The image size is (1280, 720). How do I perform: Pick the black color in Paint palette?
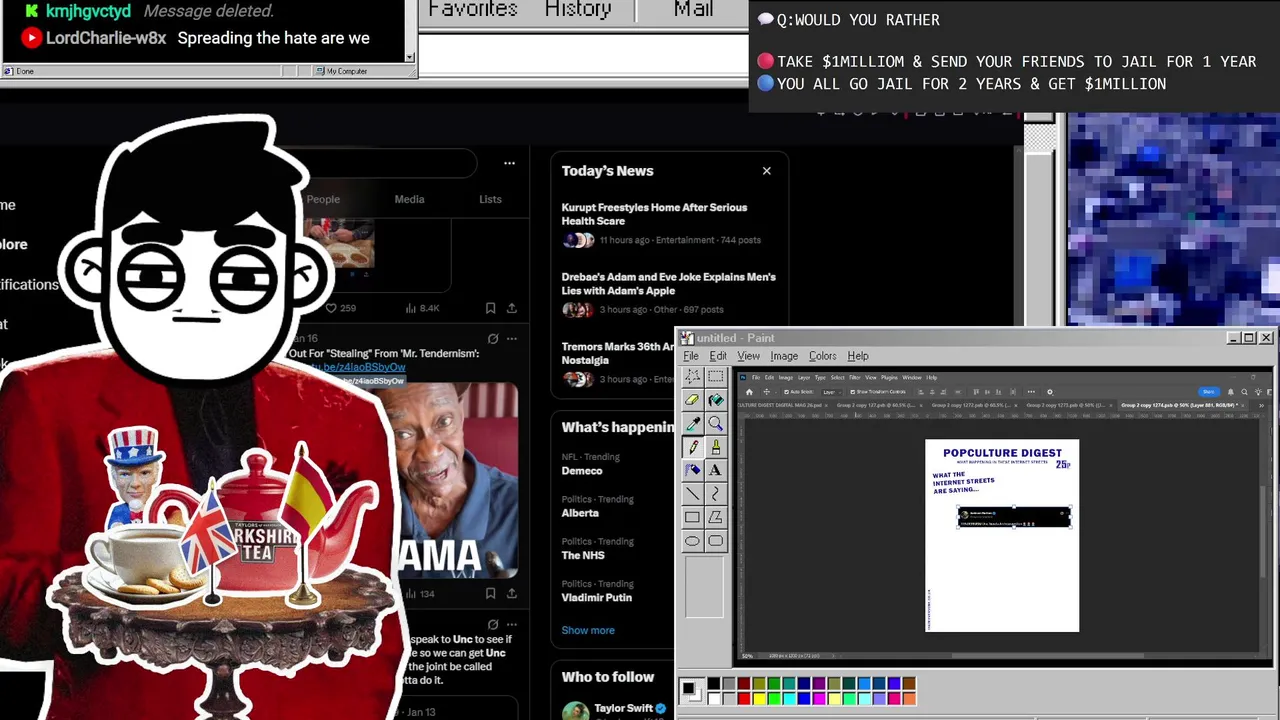click(714, 683)
